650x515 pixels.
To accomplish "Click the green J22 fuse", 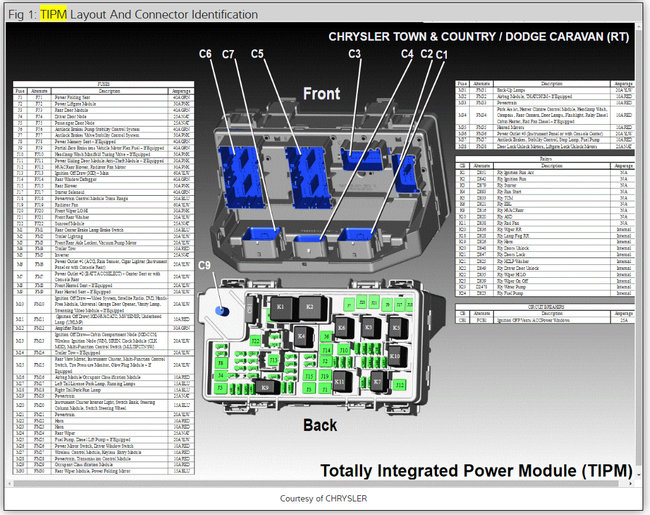I will [x=255, y=341].
